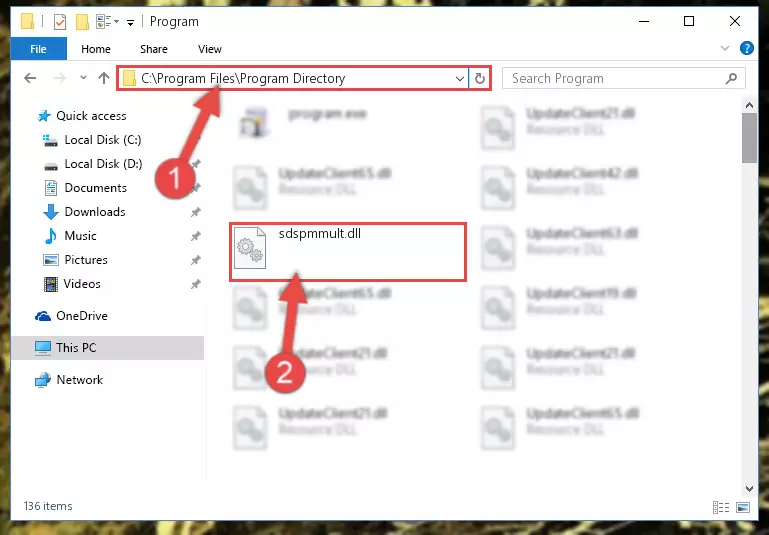The image size is (769, 535).
Task: Unpin Downloads from Quick access
Action: pos(196,212)
